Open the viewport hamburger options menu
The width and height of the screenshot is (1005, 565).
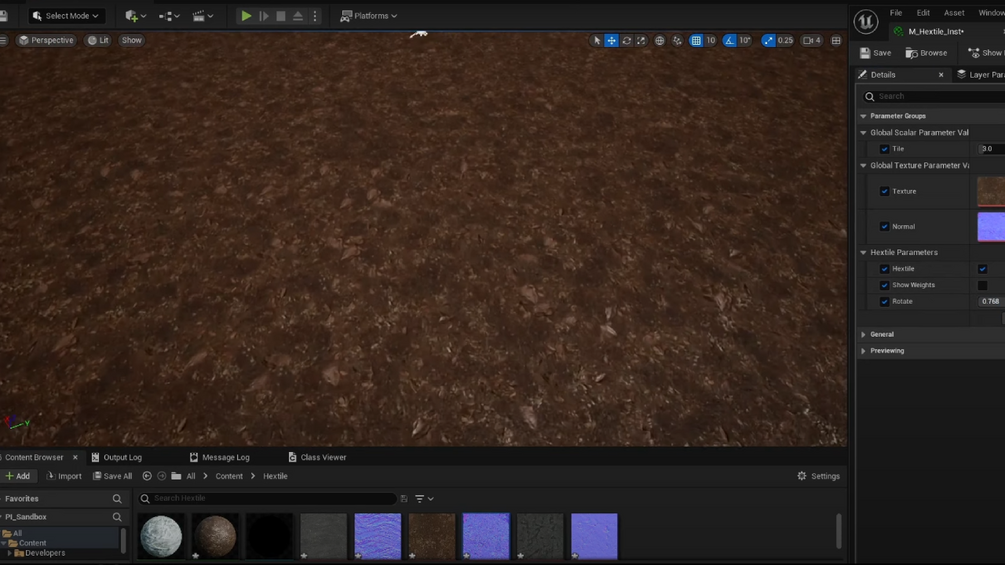tap(3, 40)
